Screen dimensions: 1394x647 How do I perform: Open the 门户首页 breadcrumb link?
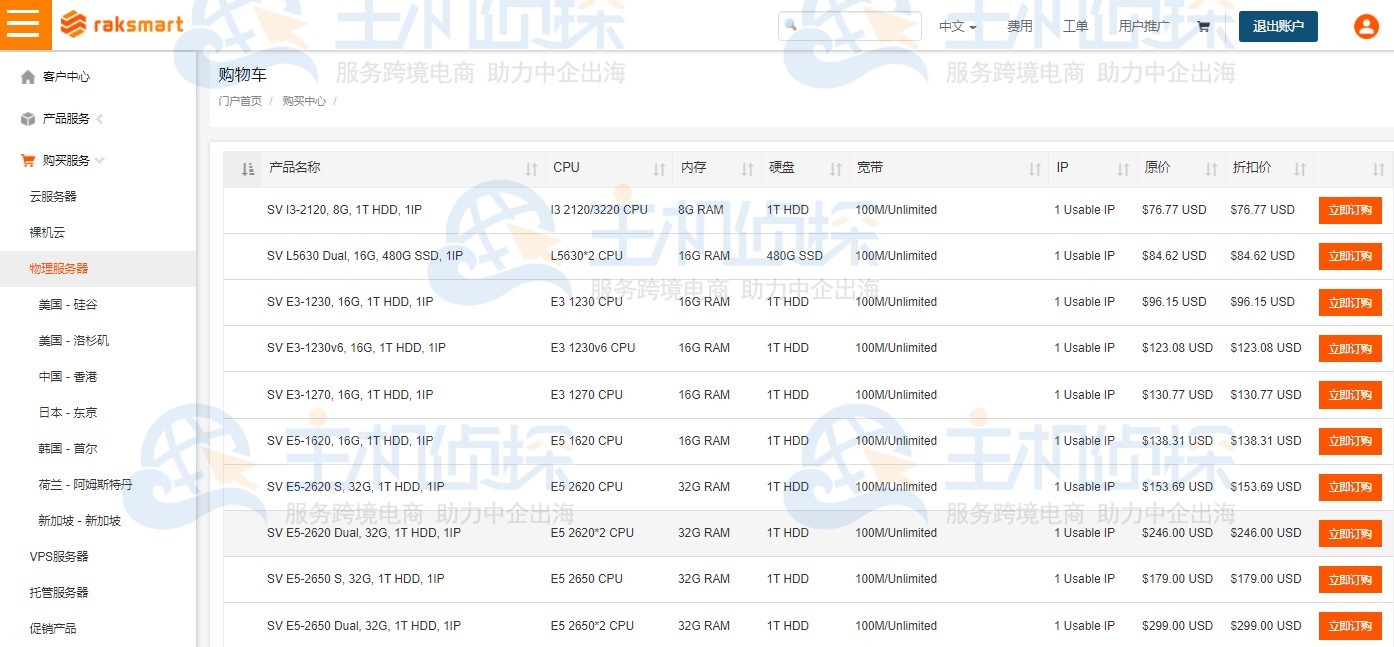239,101
